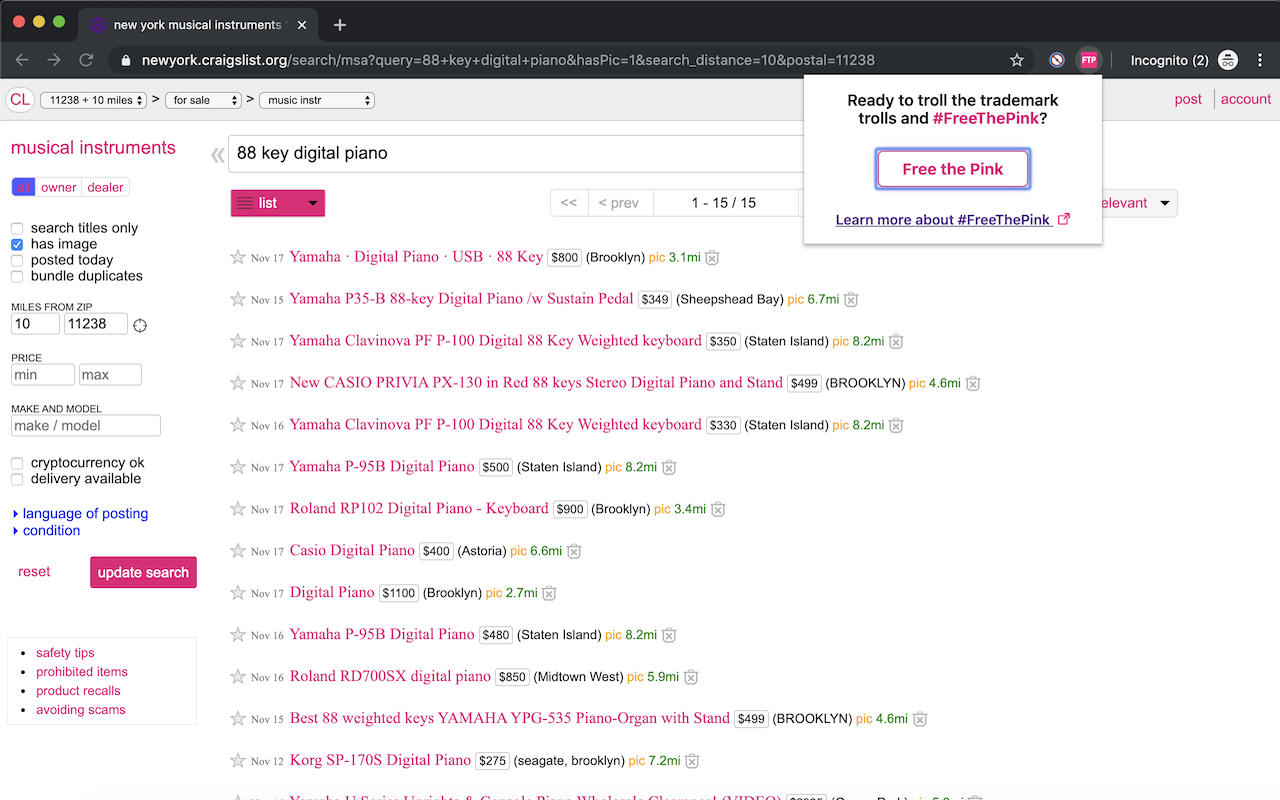Open the list view mode dropdown
The width and height of the screenshot is (1280, 800).
pyautogui.click(x=278, y=203)
